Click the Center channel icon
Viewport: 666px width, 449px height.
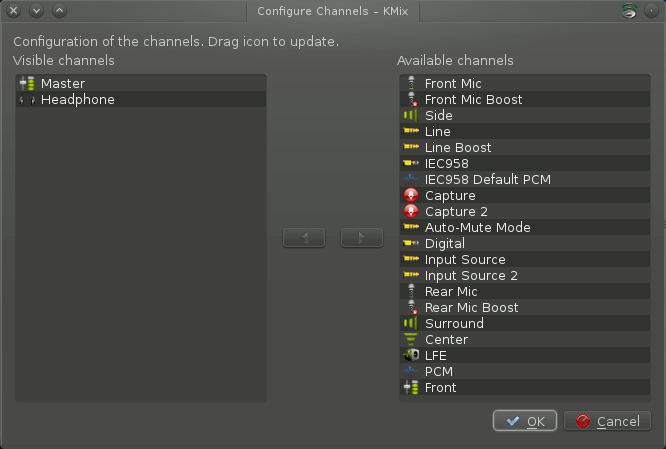pyautogui.click(x=410, y=340)
